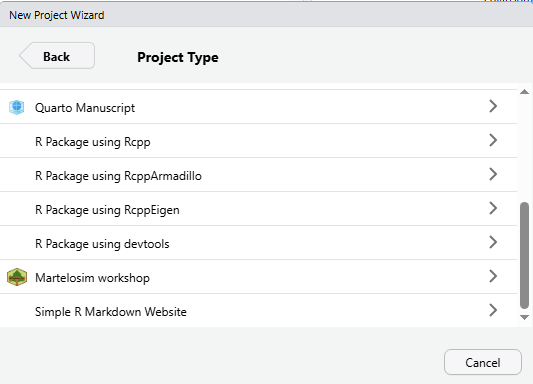Select Quarto Manuscript project type
Viewport: 533px width, 384px height.
point(258,107)
